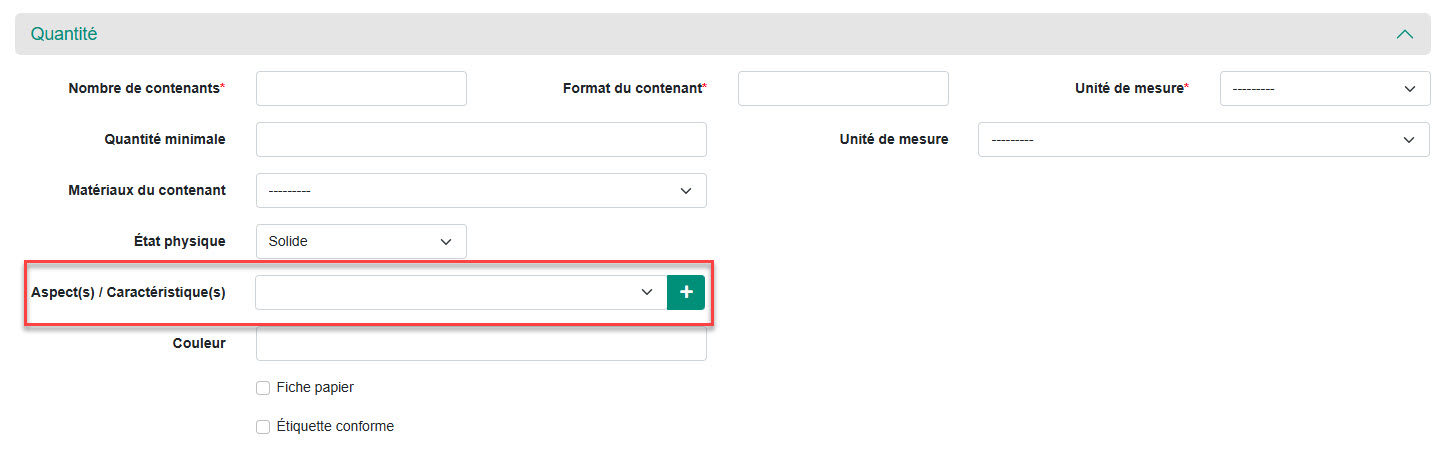Viewport: 1444px width, 458px height.
Task: Open Unité de mesure dropdown beside Quantité minimale
Action: coord(1203,140)
